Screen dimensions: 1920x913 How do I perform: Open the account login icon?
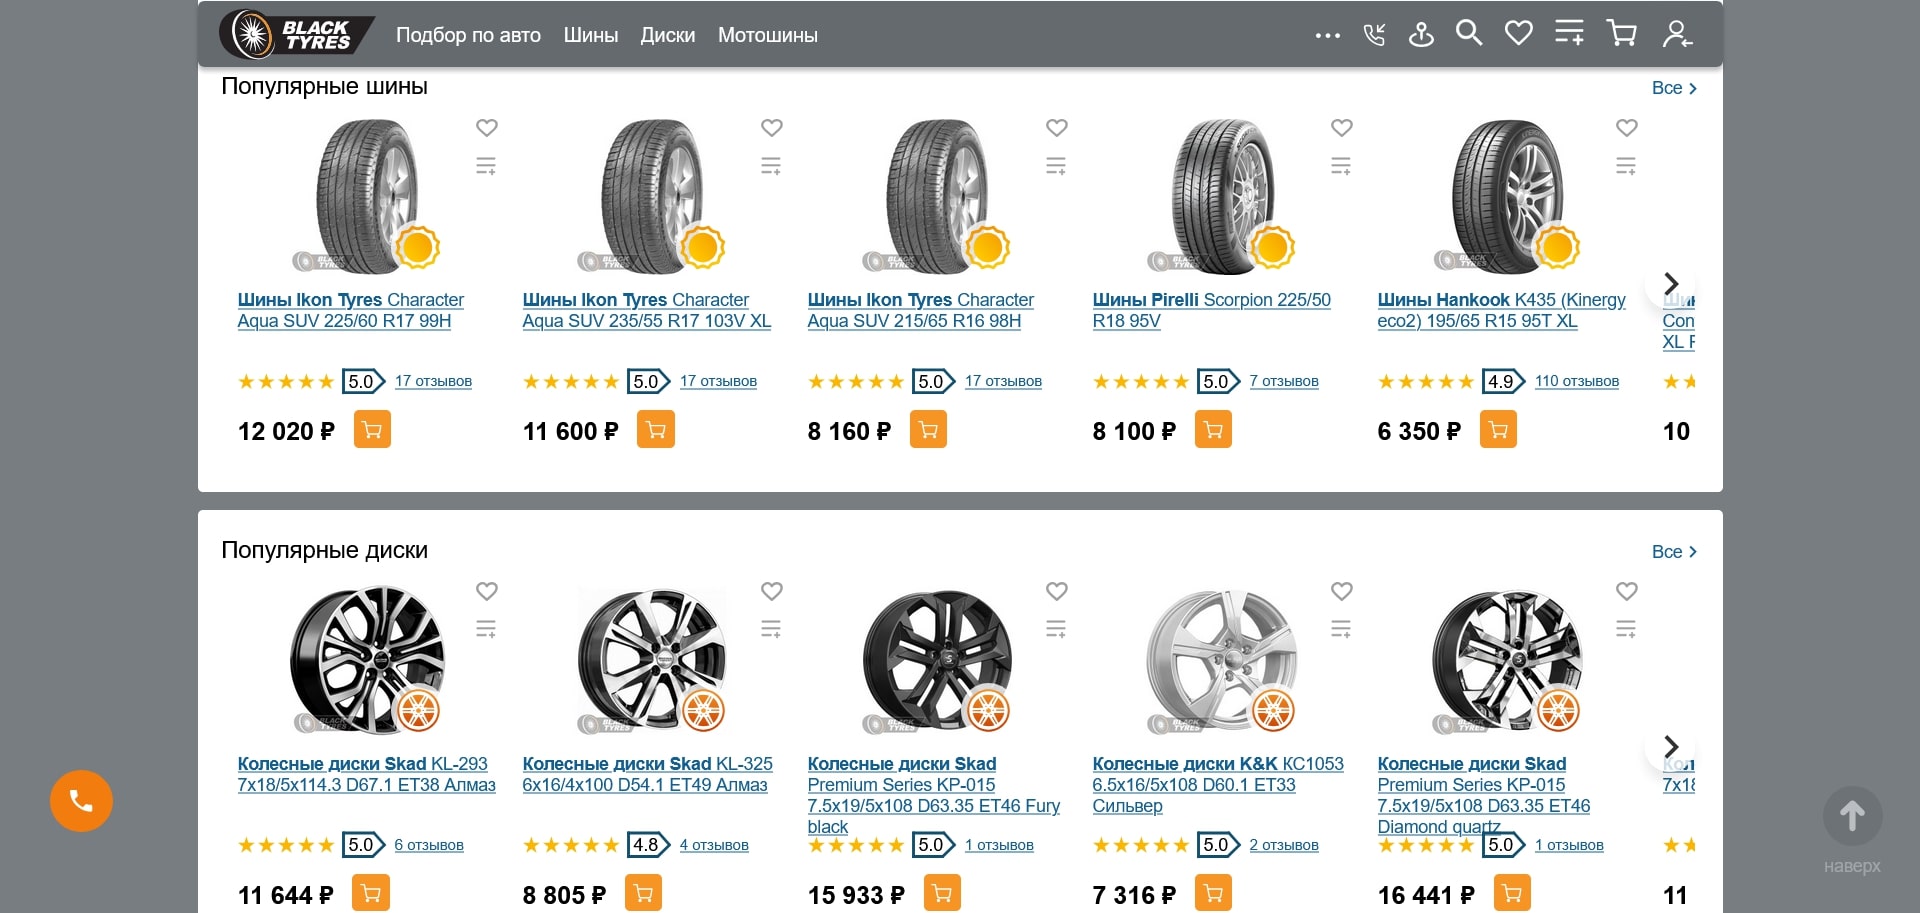(1676, 35)
